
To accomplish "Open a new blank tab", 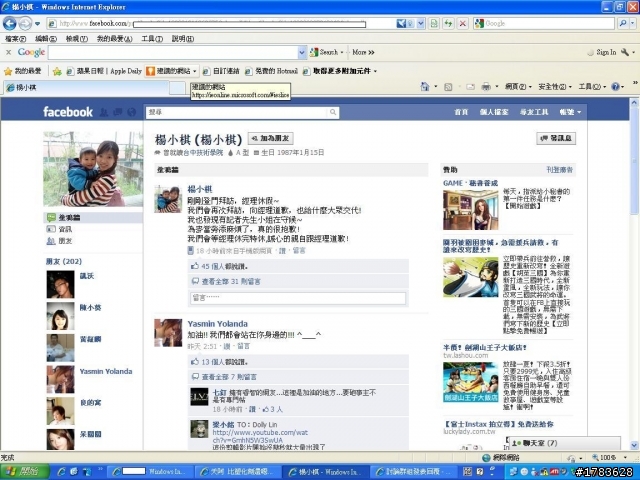I will coord(177,87).
